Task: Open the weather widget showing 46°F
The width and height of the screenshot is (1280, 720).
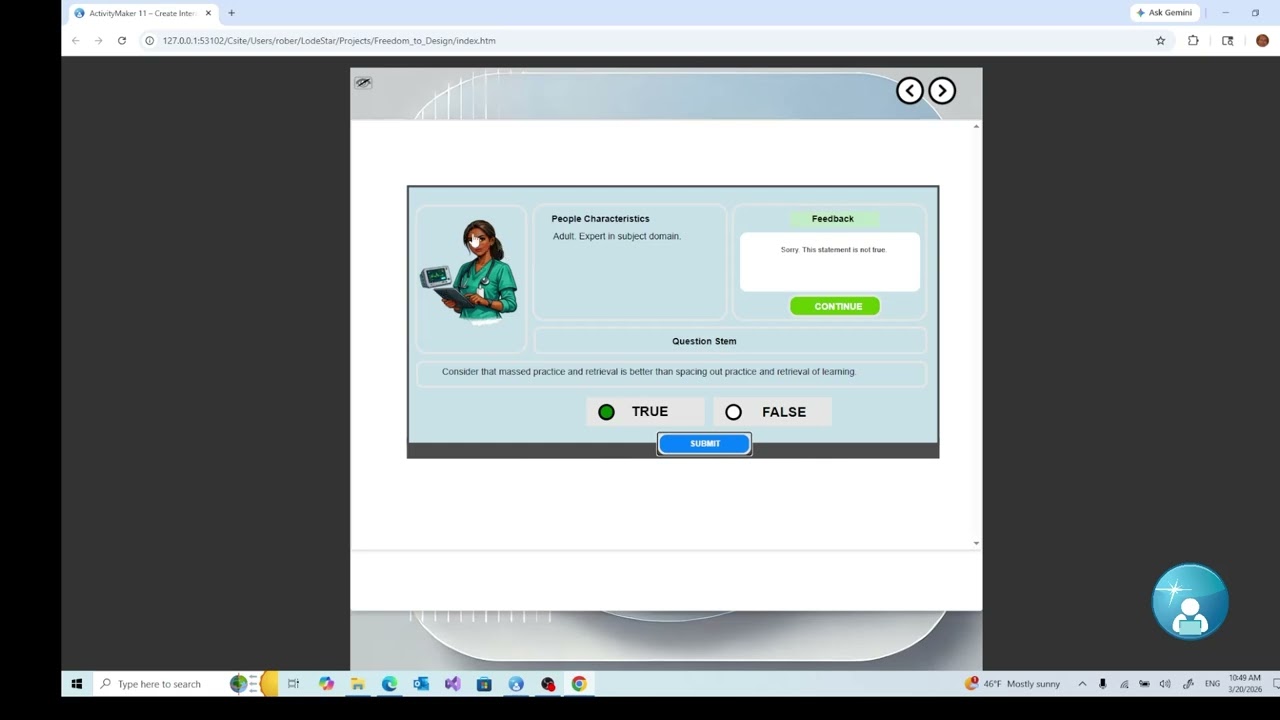Action: [1012, 684]
